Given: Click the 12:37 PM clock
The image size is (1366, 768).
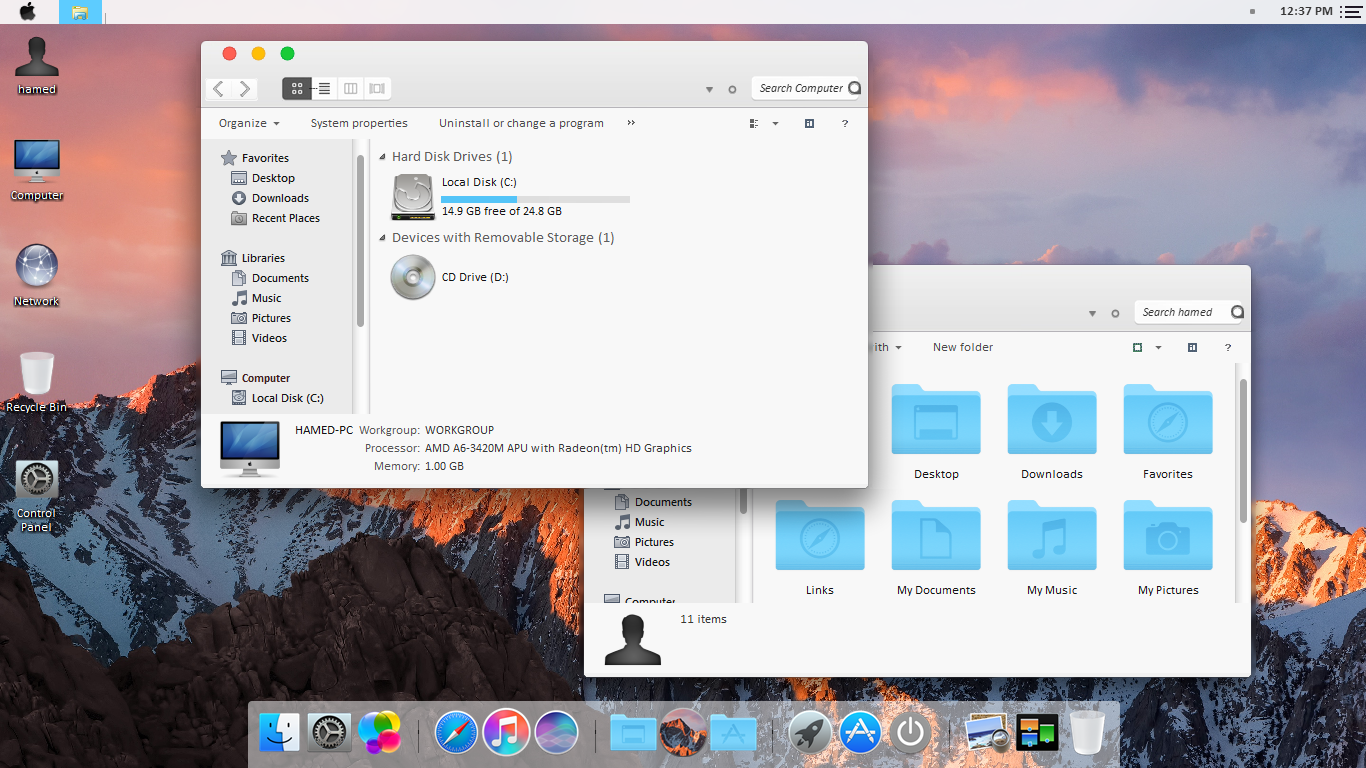Looking at the screenshot, I should point(1306,11).
